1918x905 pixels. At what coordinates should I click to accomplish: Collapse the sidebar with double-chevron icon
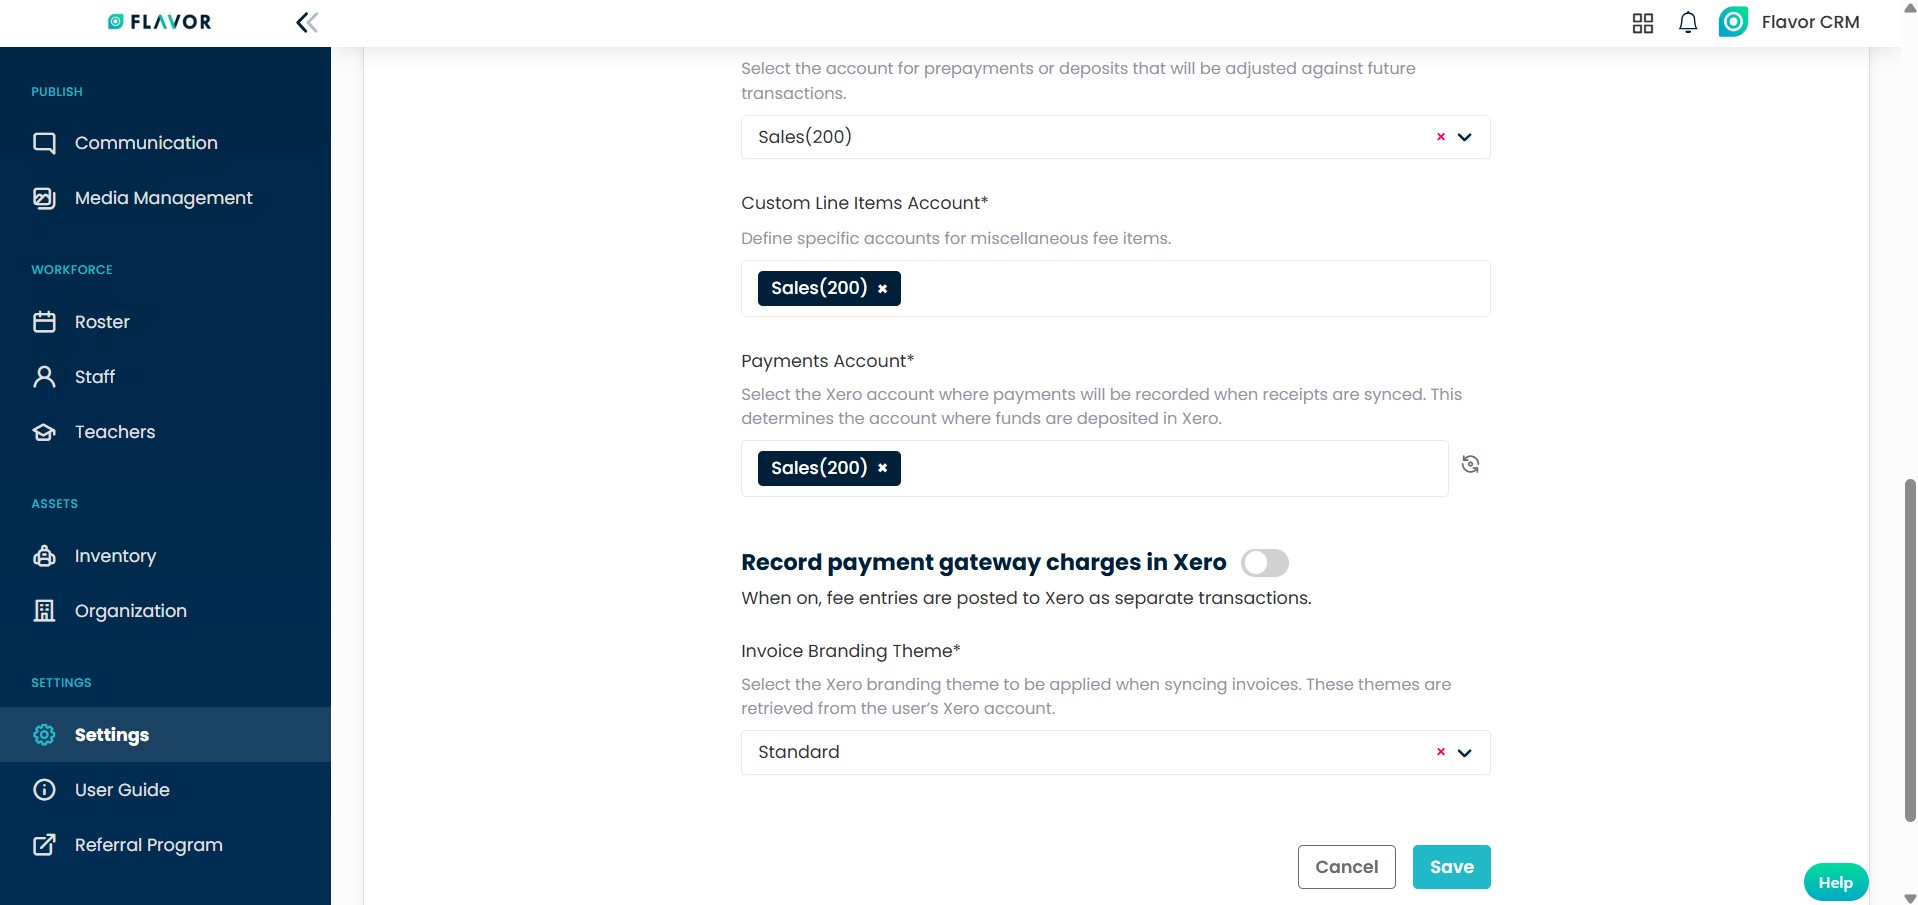click(307, 22)
